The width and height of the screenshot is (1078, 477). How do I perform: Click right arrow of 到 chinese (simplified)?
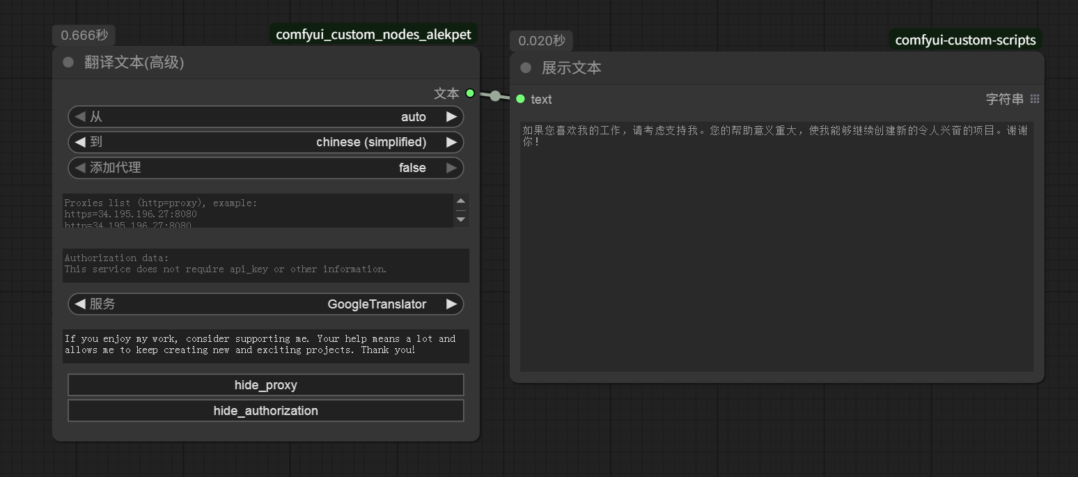452,142
